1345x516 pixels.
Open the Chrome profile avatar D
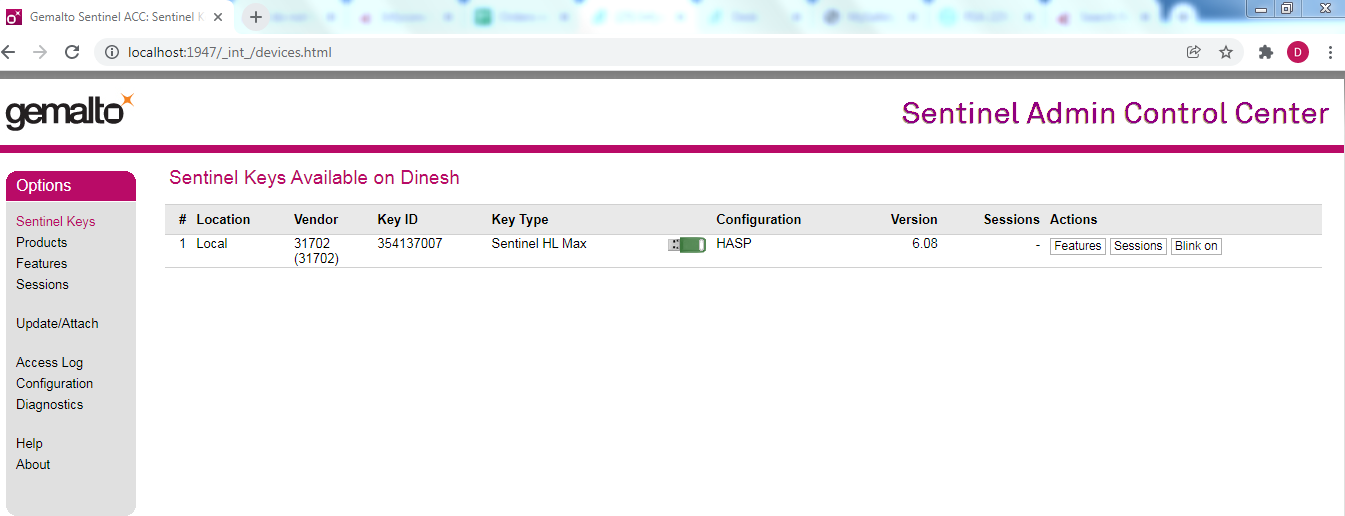pyautogui.click(x=1297, y=52)
